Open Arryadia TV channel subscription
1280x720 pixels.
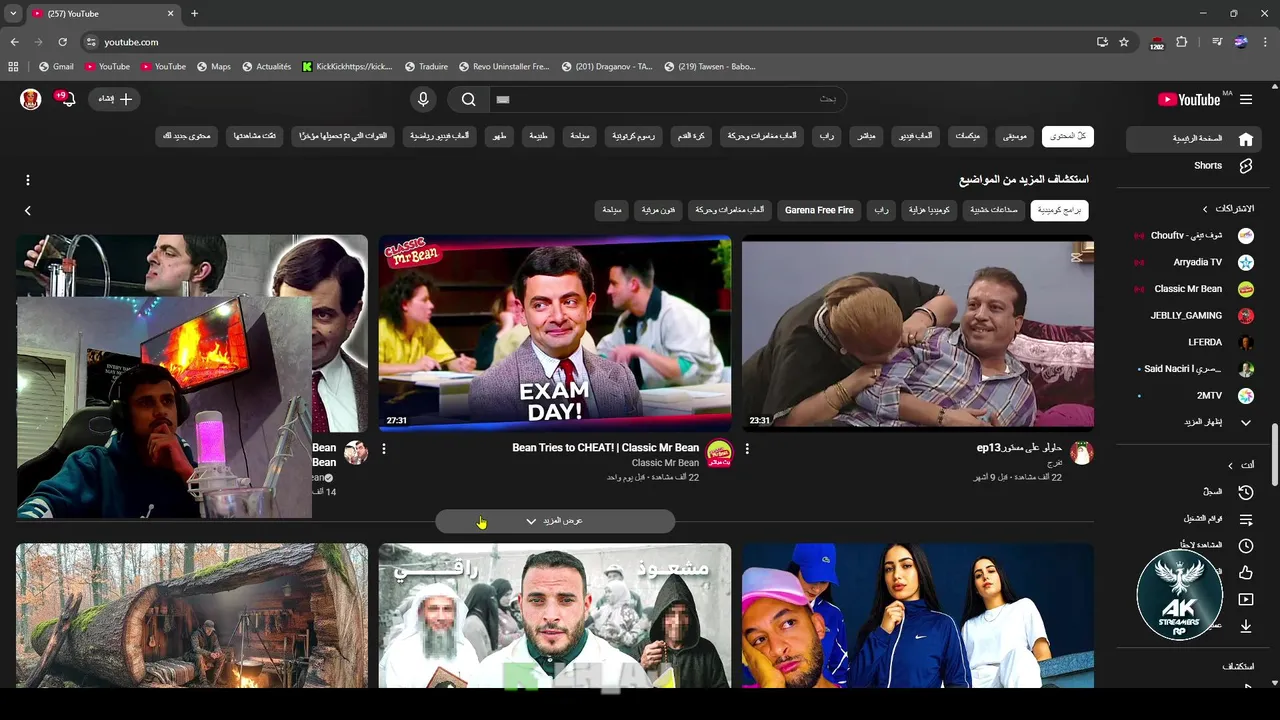[1192, 262]
